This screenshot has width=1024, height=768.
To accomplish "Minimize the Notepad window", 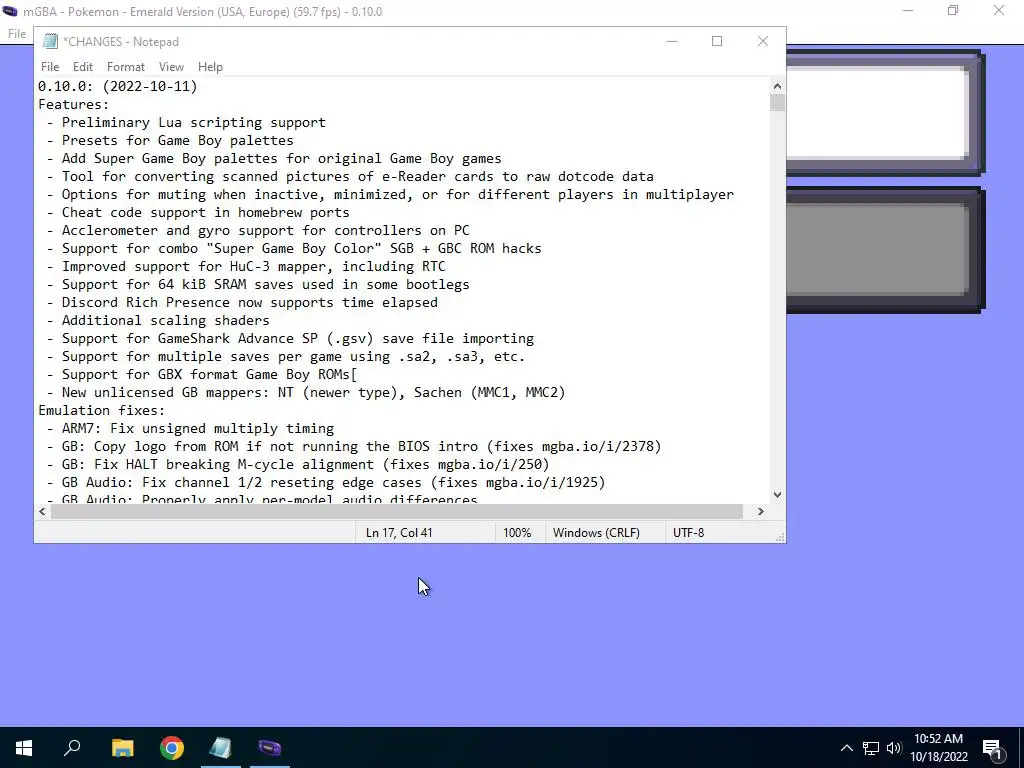I will click(671, 41).
